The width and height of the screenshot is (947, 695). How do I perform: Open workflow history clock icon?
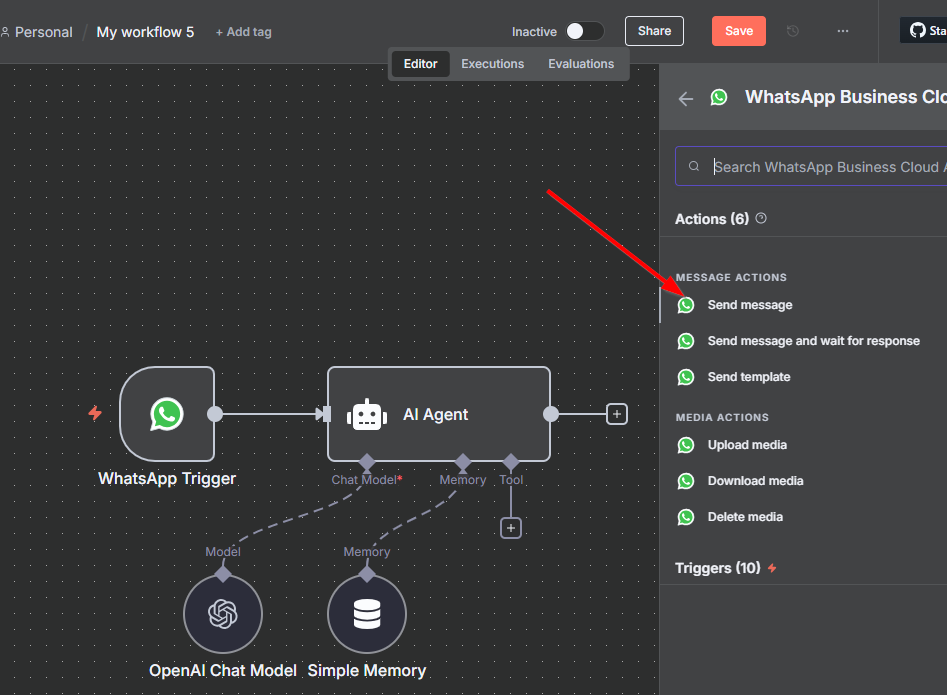793,31
